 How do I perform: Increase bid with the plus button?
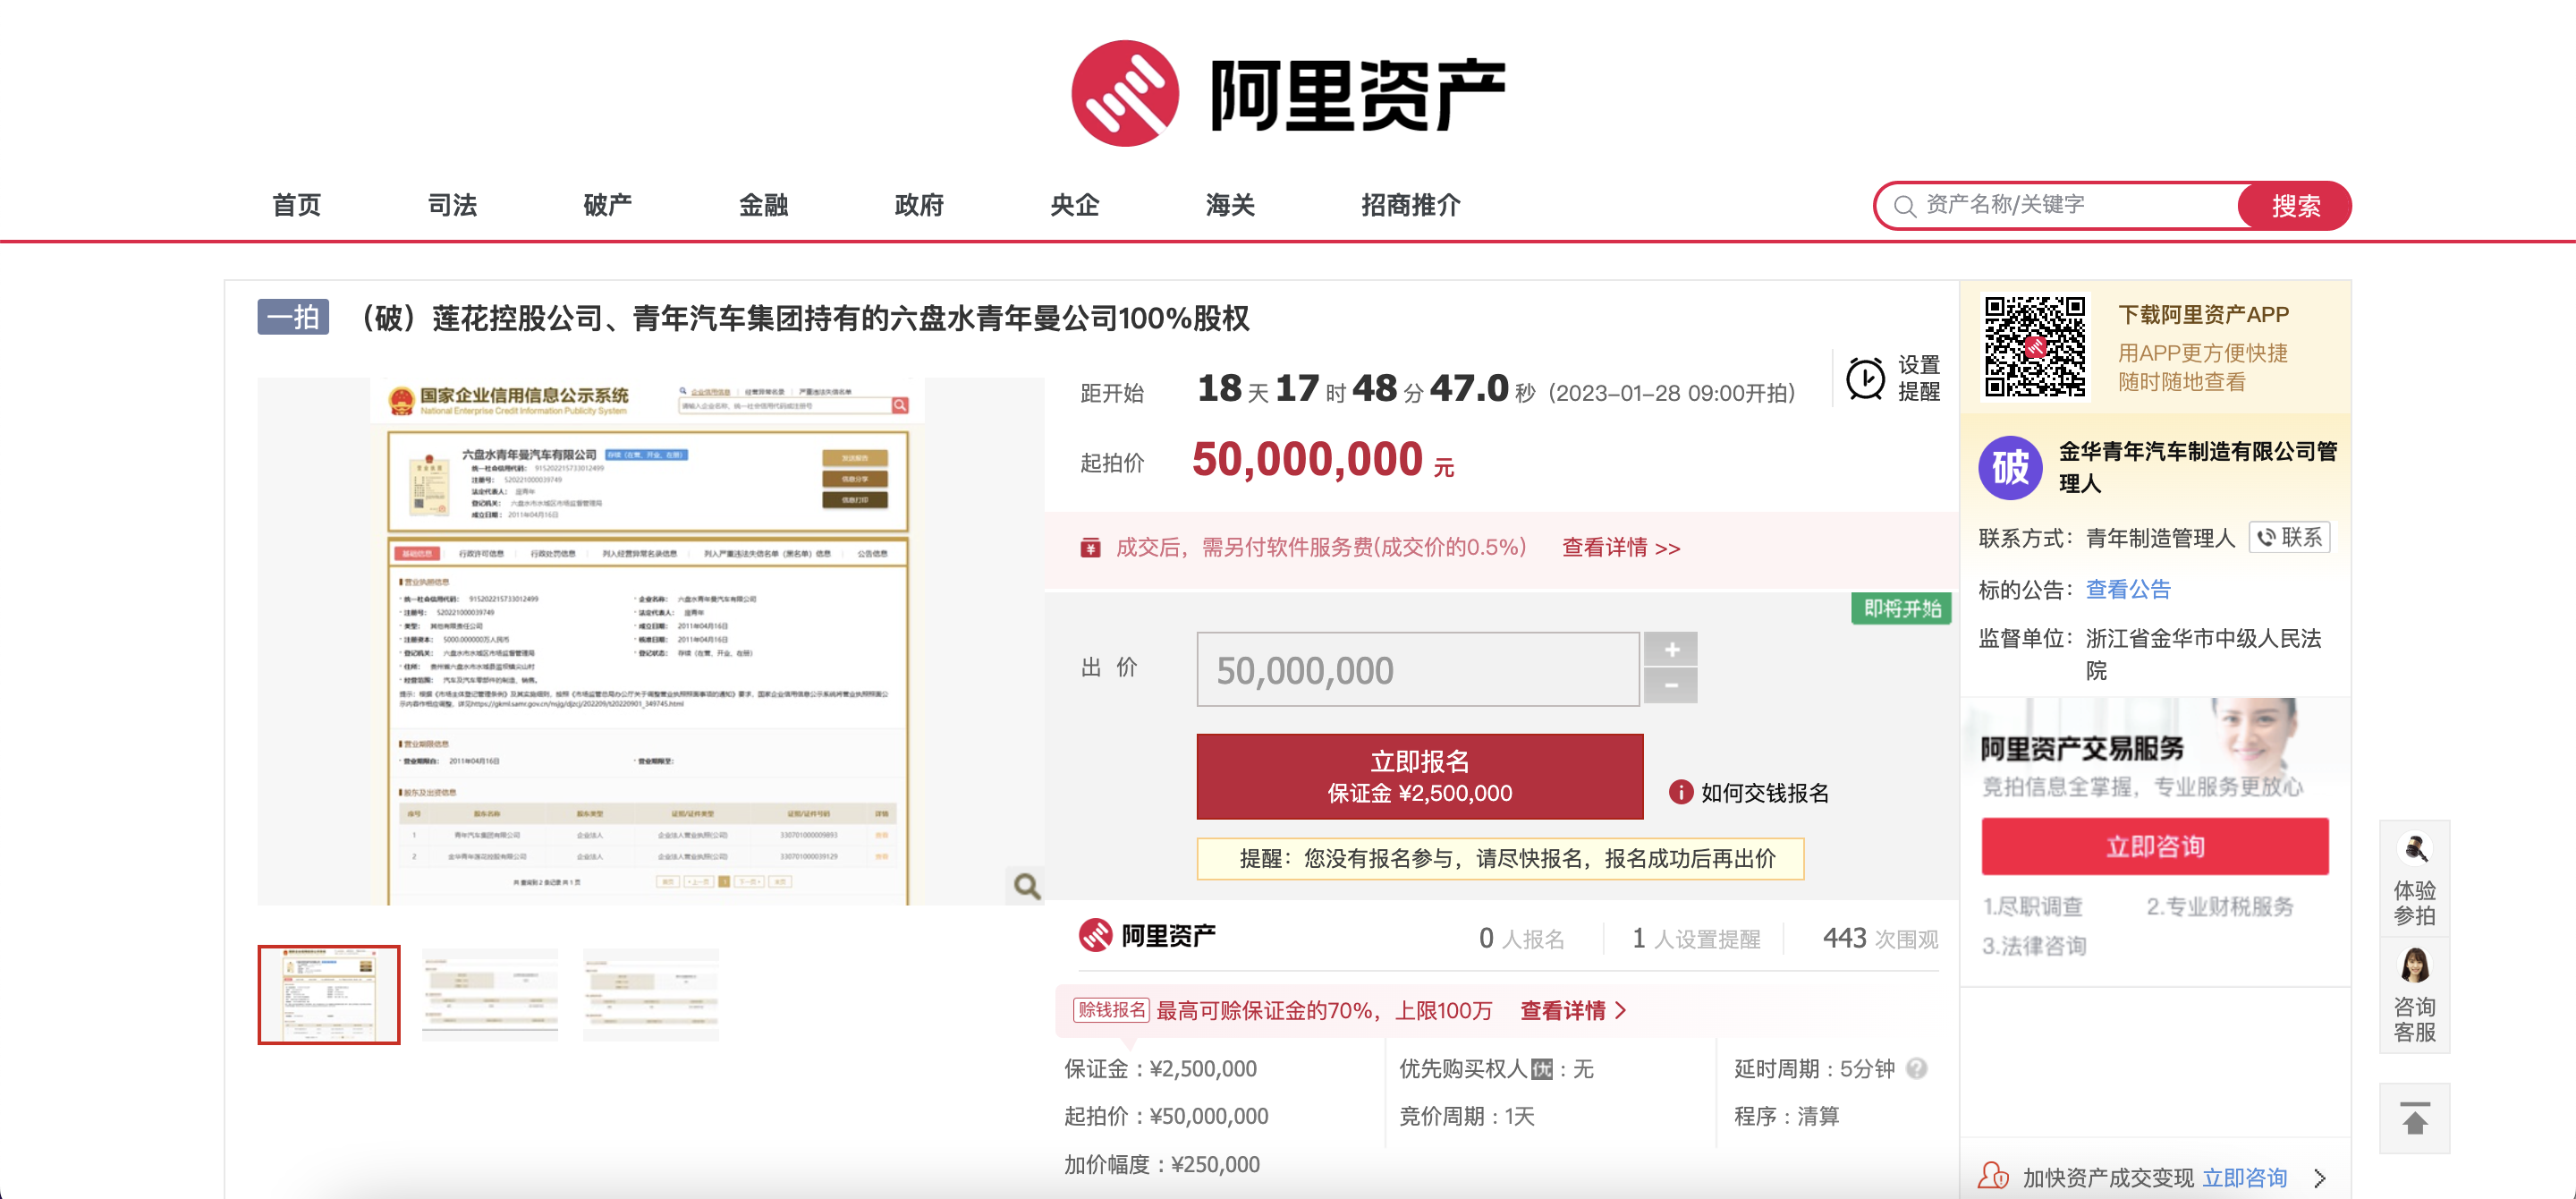tap(1671, 650)
